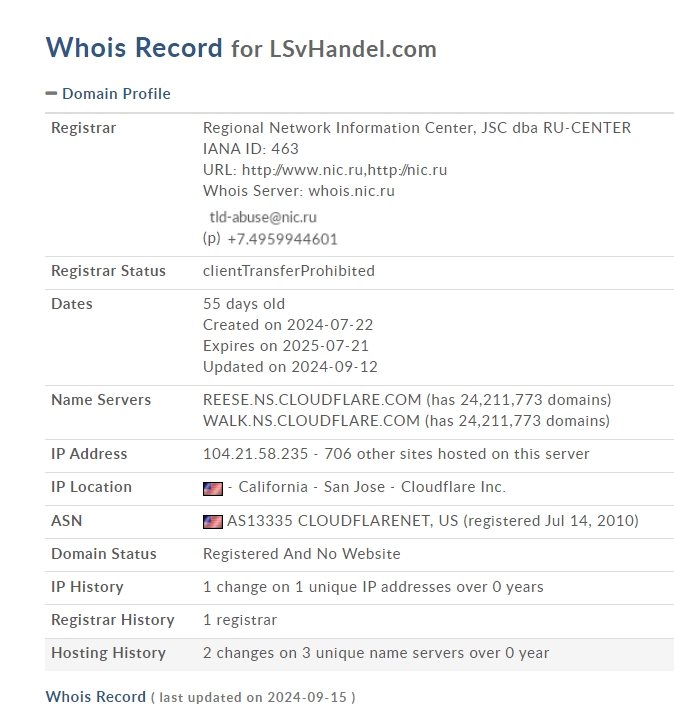Select the '55 days old' text
The height and width of the screenshot is (714, 674).
[x=244, y=304]
